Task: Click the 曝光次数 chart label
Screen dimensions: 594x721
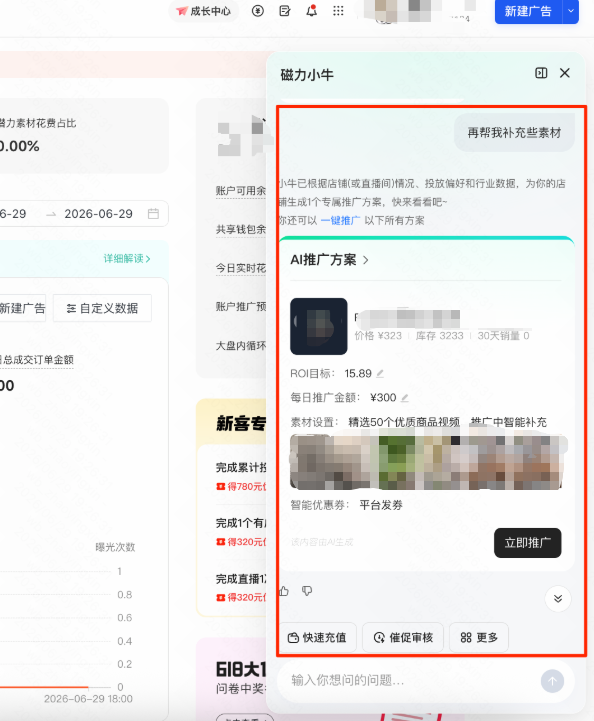Action: (x=115, y=547)
